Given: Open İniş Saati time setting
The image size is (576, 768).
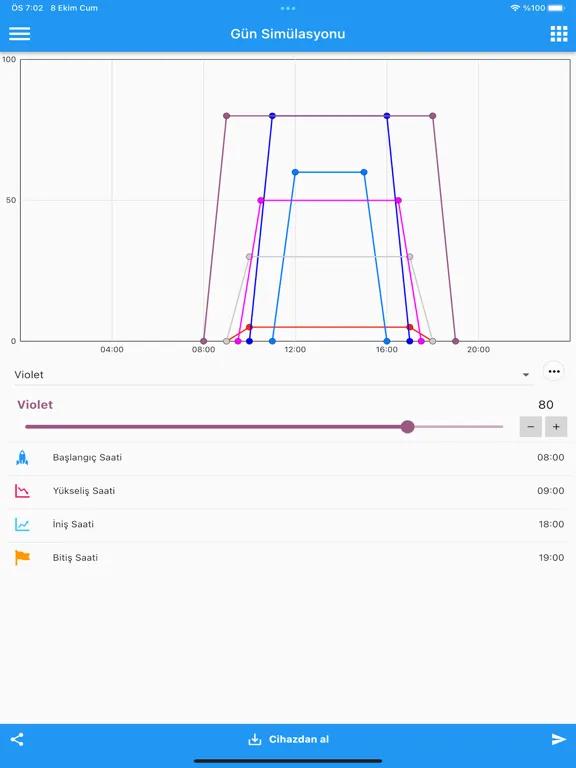Looking at the screenshot, I should point(288,525).
